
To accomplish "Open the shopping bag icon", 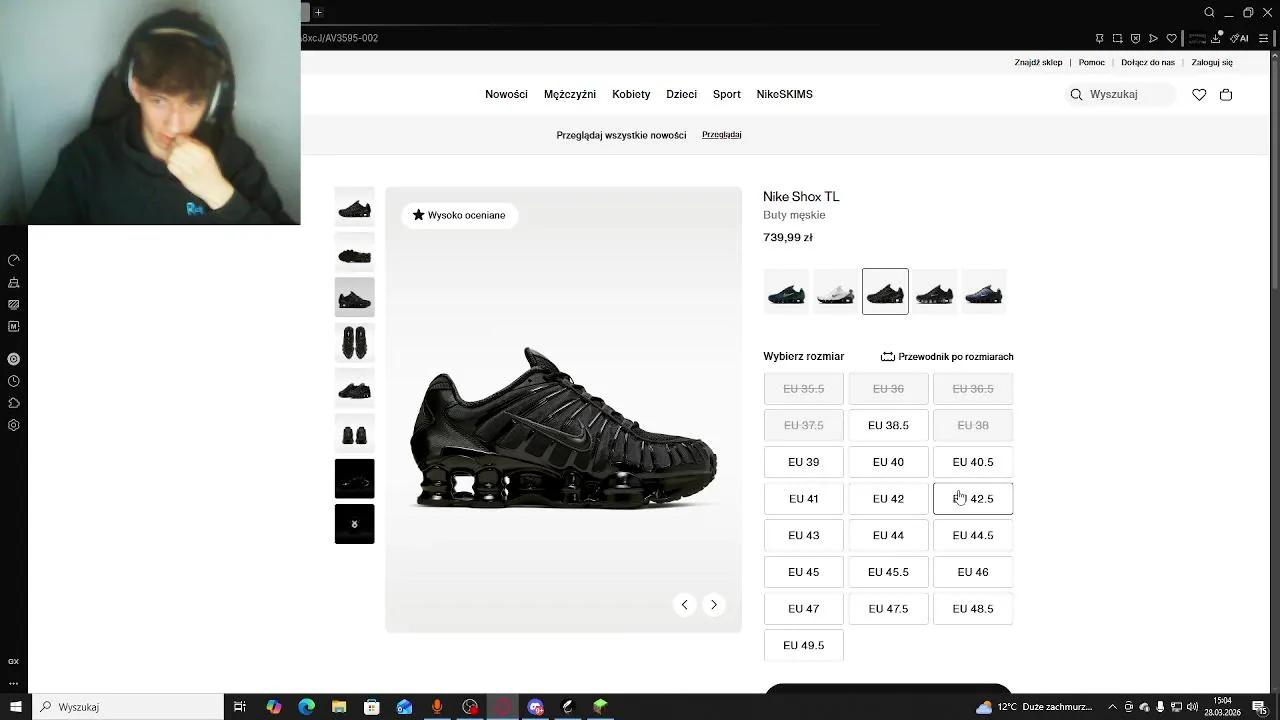I will 1226,94.
